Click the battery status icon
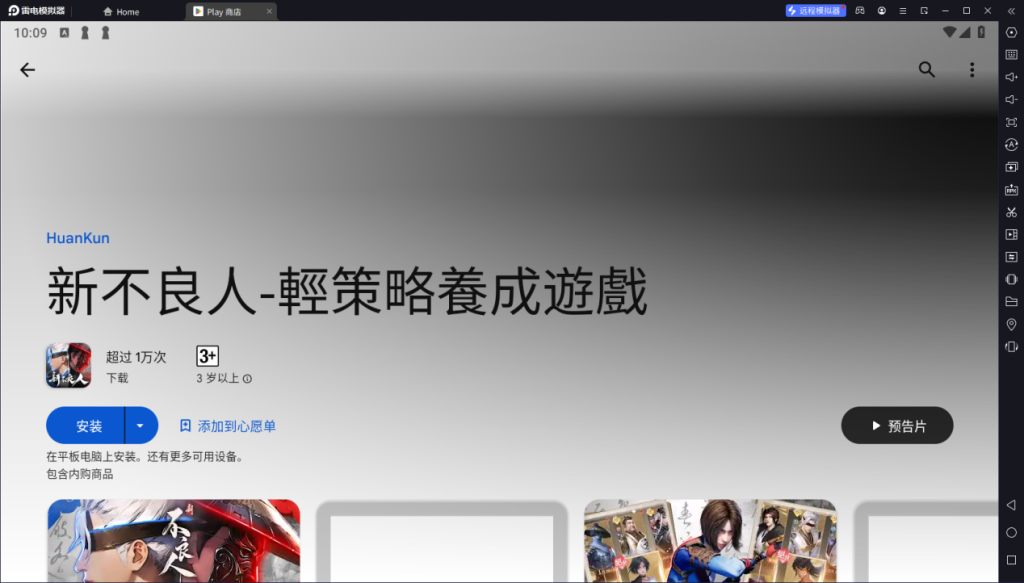Screen dimensions: 1024x583 (x=981, y=33)
